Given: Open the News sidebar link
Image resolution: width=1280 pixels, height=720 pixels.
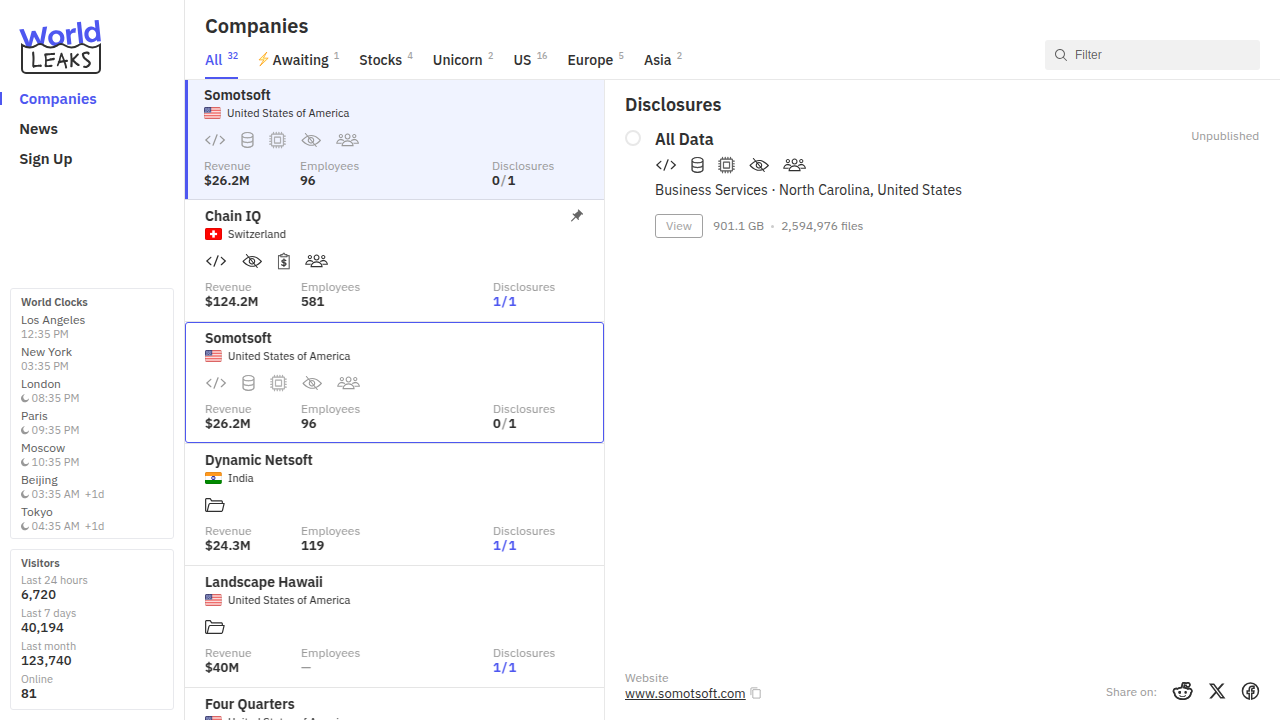Looking at the screenshot, I should [x=38, y=129].
